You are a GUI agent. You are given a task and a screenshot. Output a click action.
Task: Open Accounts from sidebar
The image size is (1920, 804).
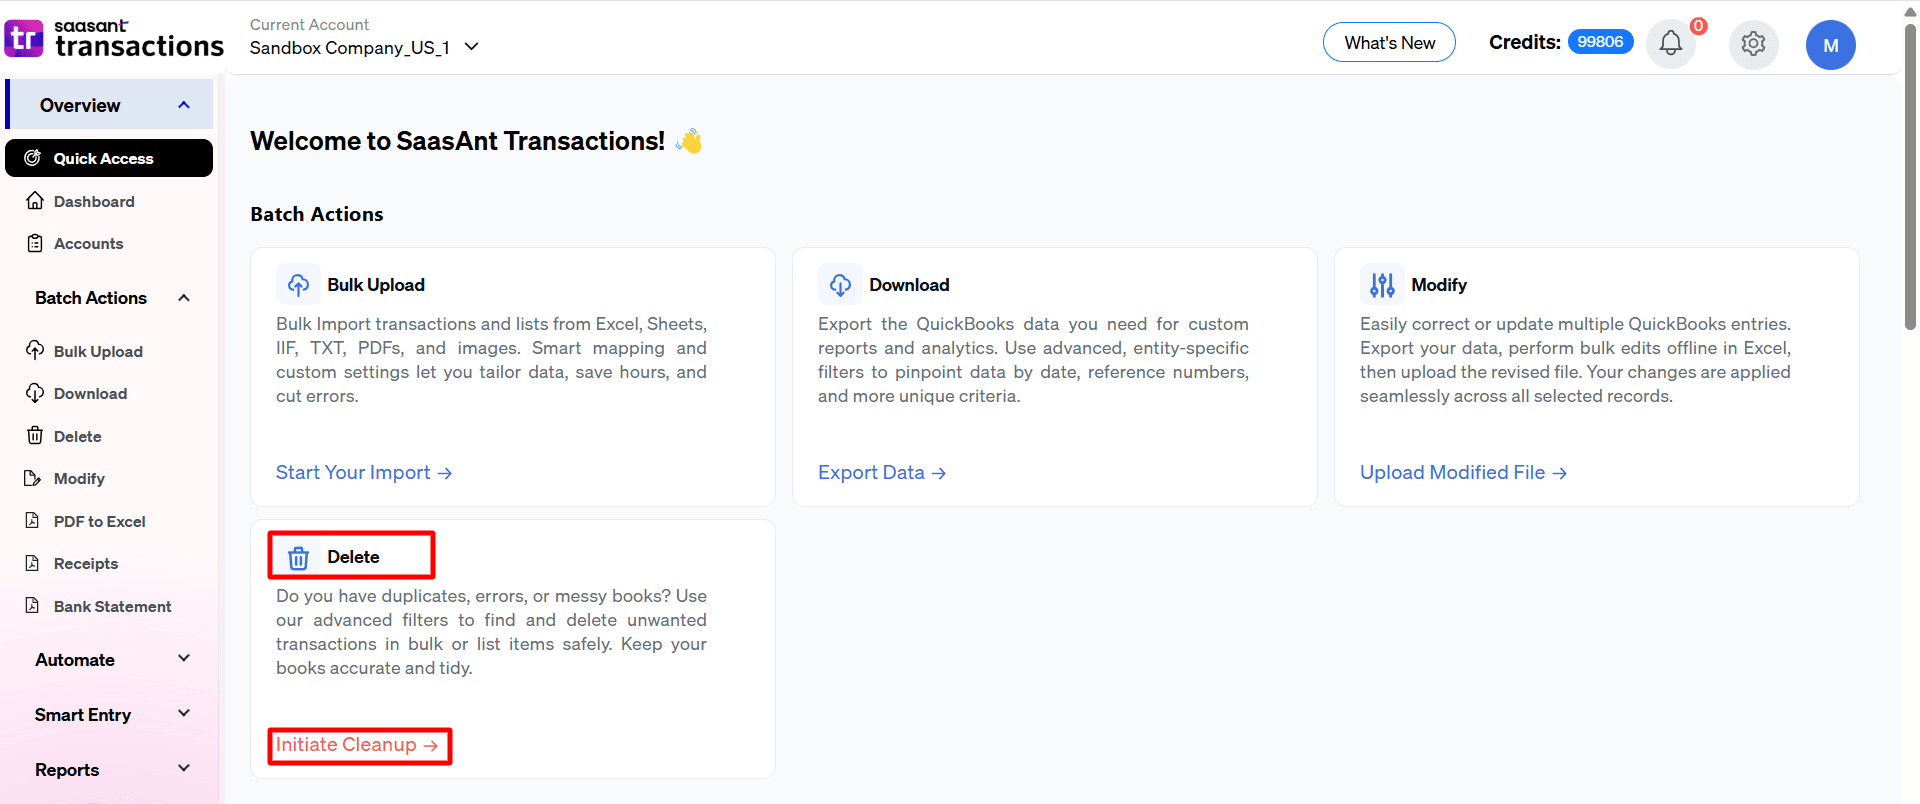88,243
